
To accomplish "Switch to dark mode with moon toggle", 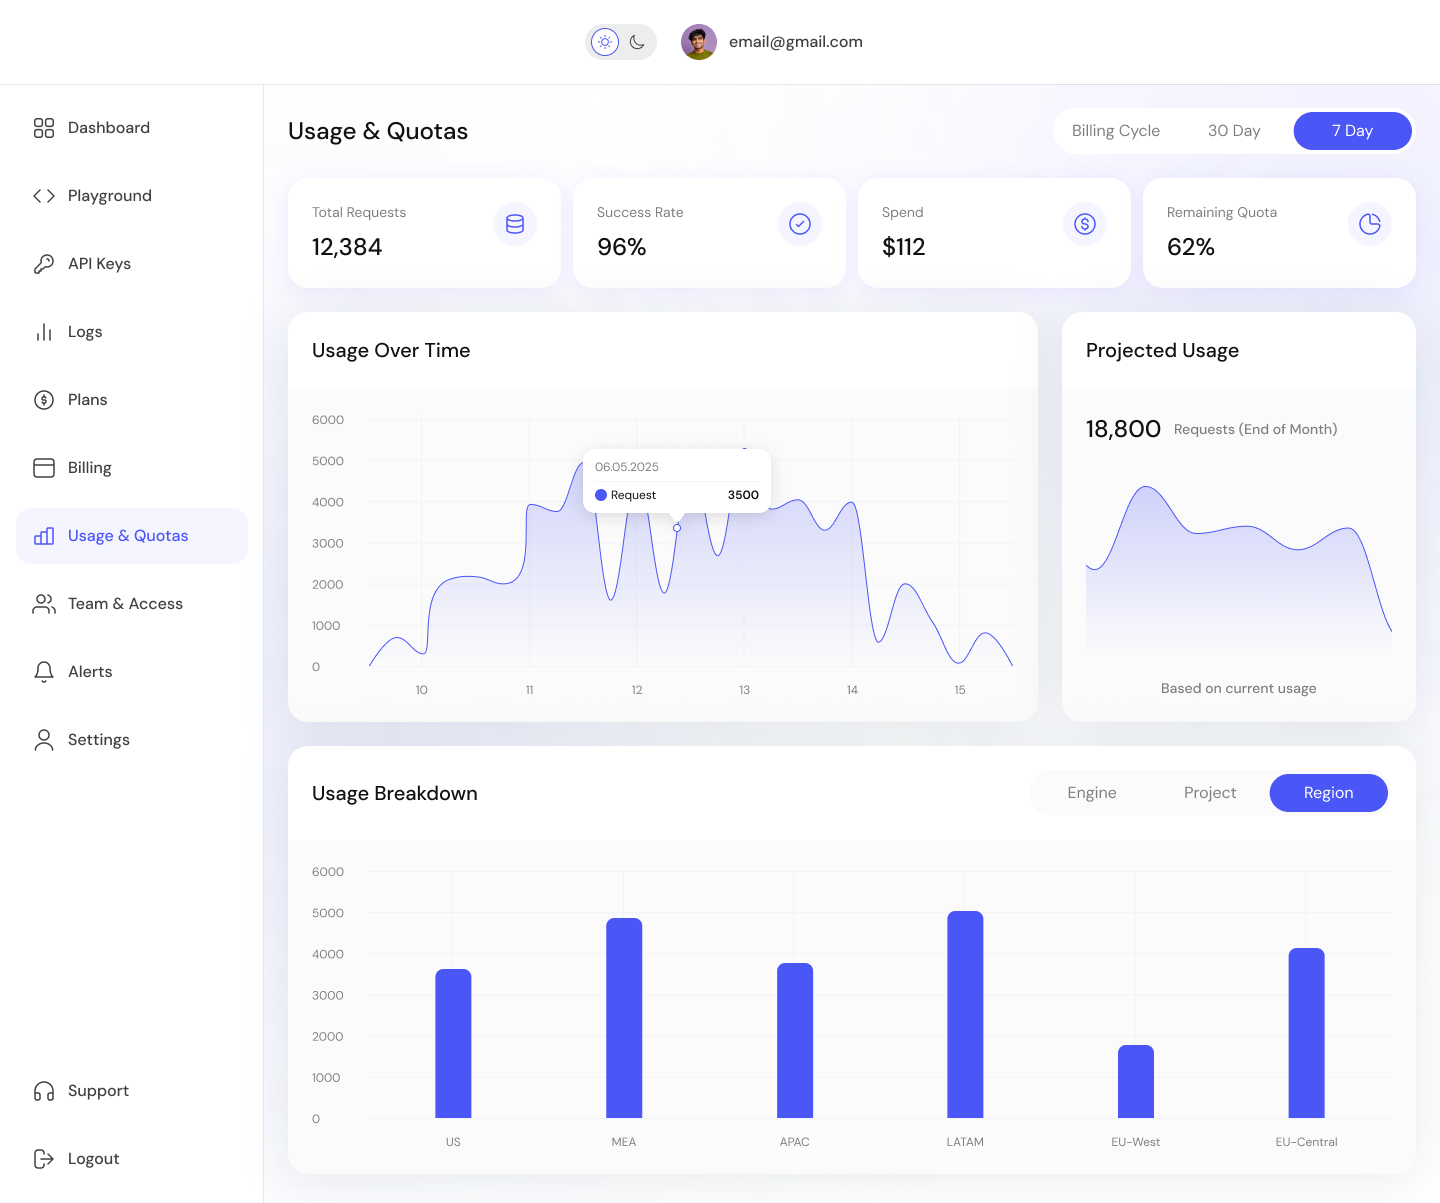I will pos(637,42).
